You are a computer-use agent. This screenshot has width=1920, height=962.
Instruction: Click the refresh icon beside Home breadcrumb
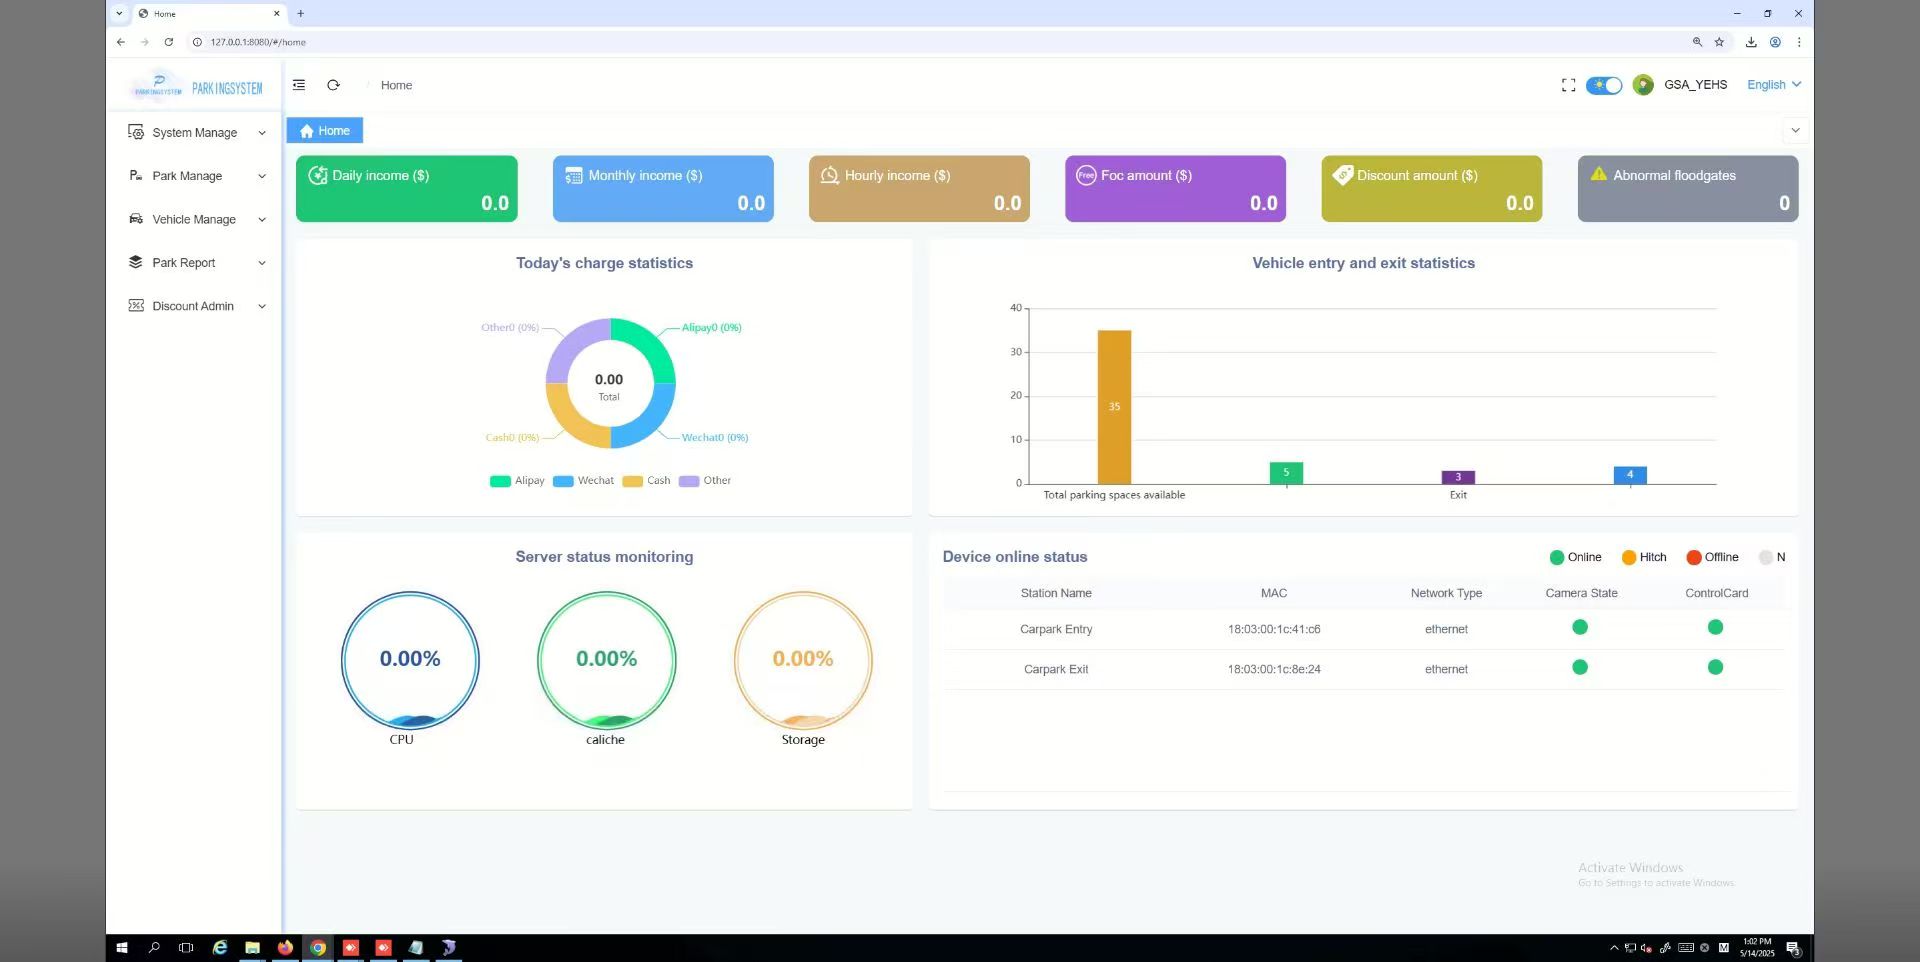[x=333, y=85]
